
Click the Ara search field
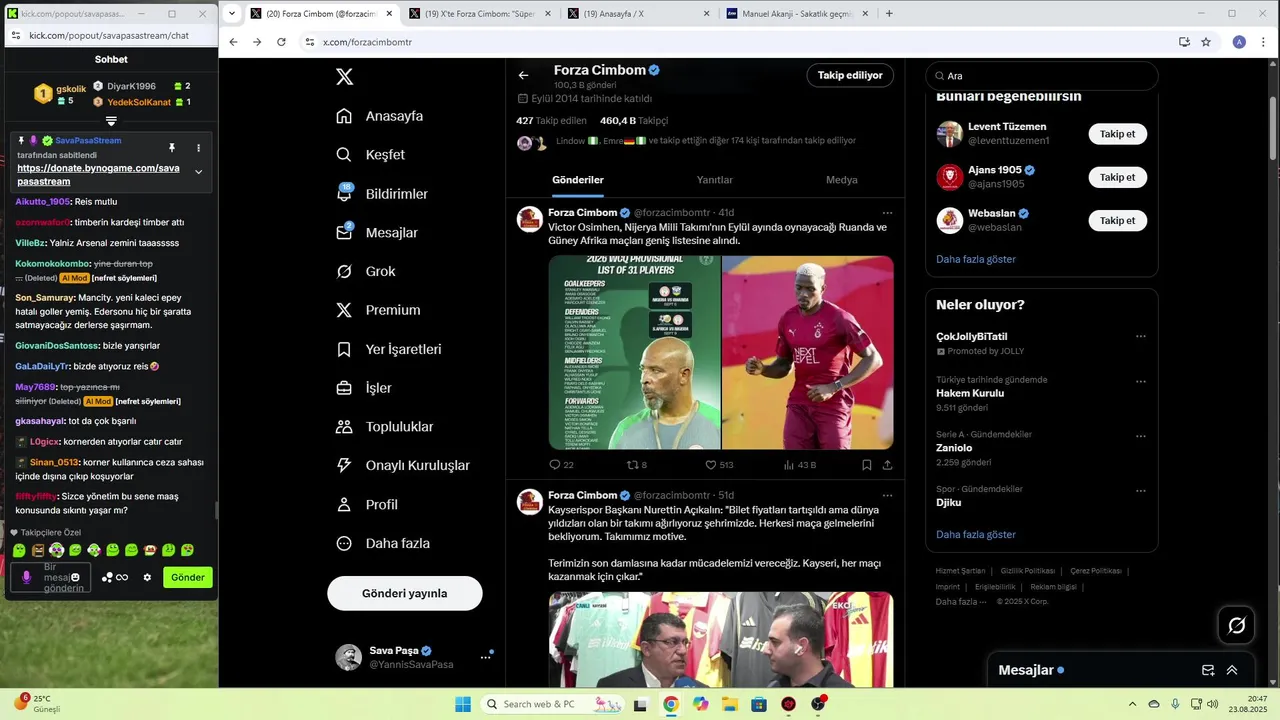(x=1041, y=76)
